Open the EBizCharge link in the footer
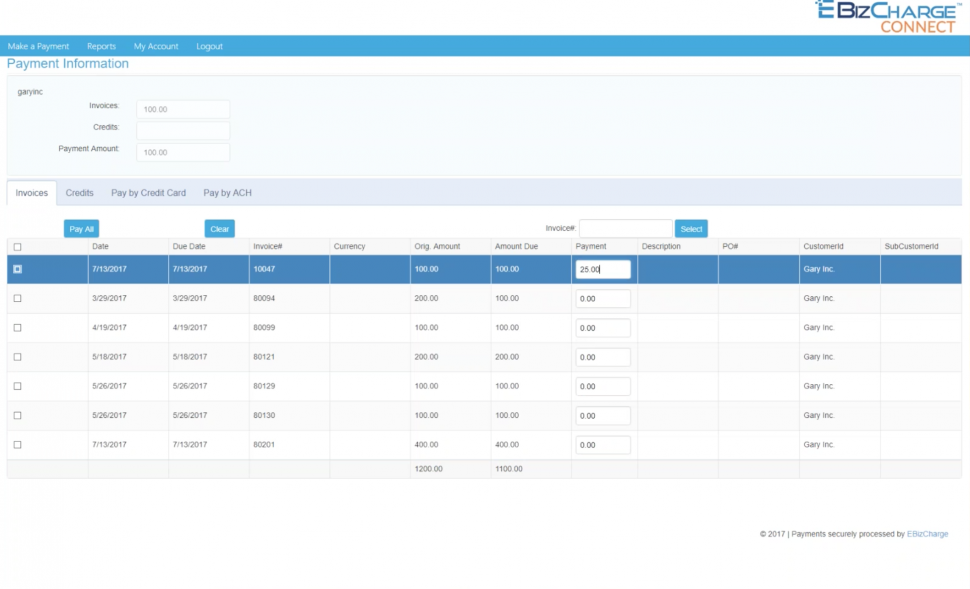Image resolution: width=970 pixels, height=589 pixels. 927,533
